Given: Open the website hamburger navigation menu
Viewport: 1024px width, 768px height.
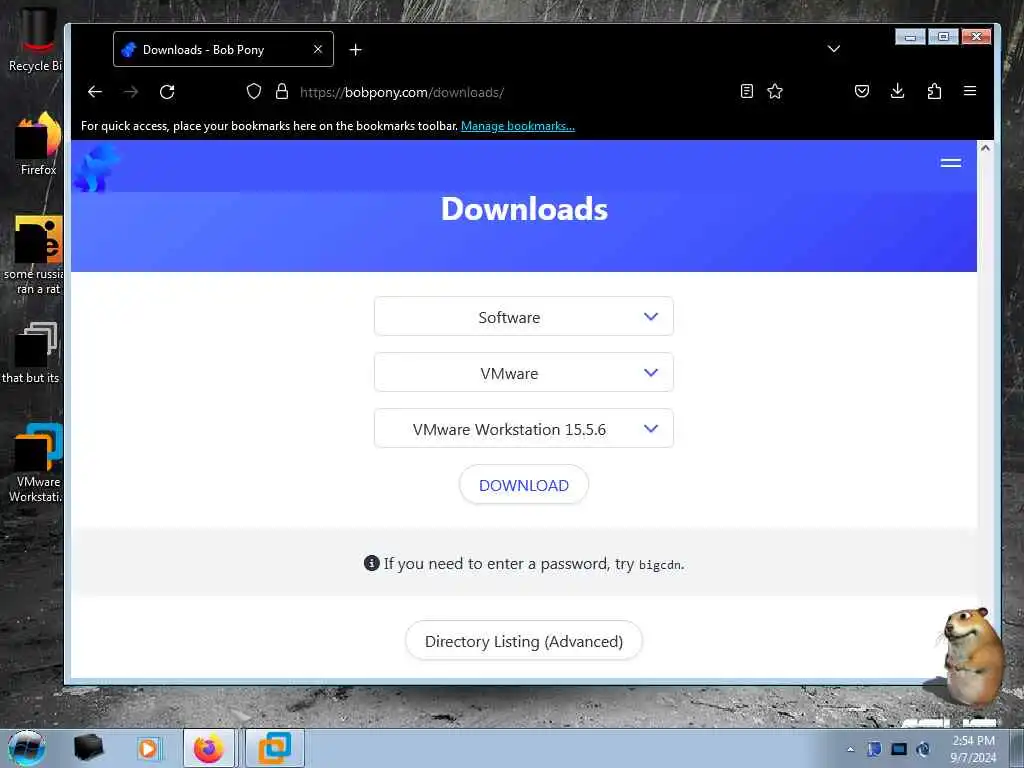Looking at the screenshot, I should 951,163.
